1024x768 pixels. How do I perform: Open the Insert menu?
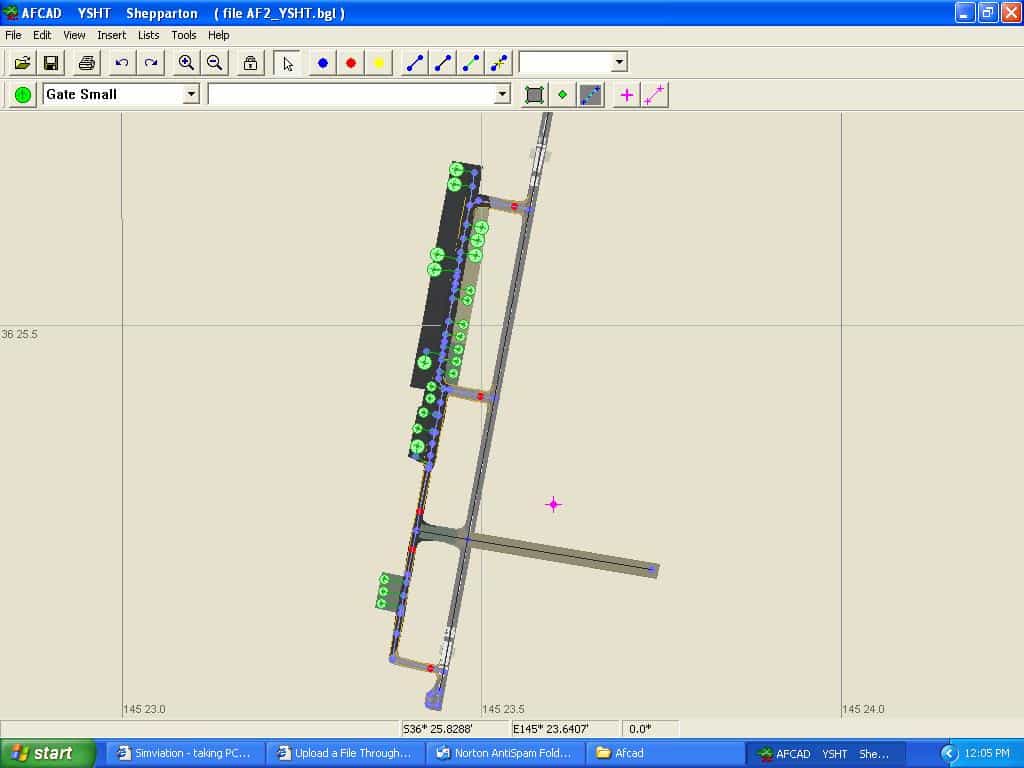pyautogui.click(x=111, y=35)
